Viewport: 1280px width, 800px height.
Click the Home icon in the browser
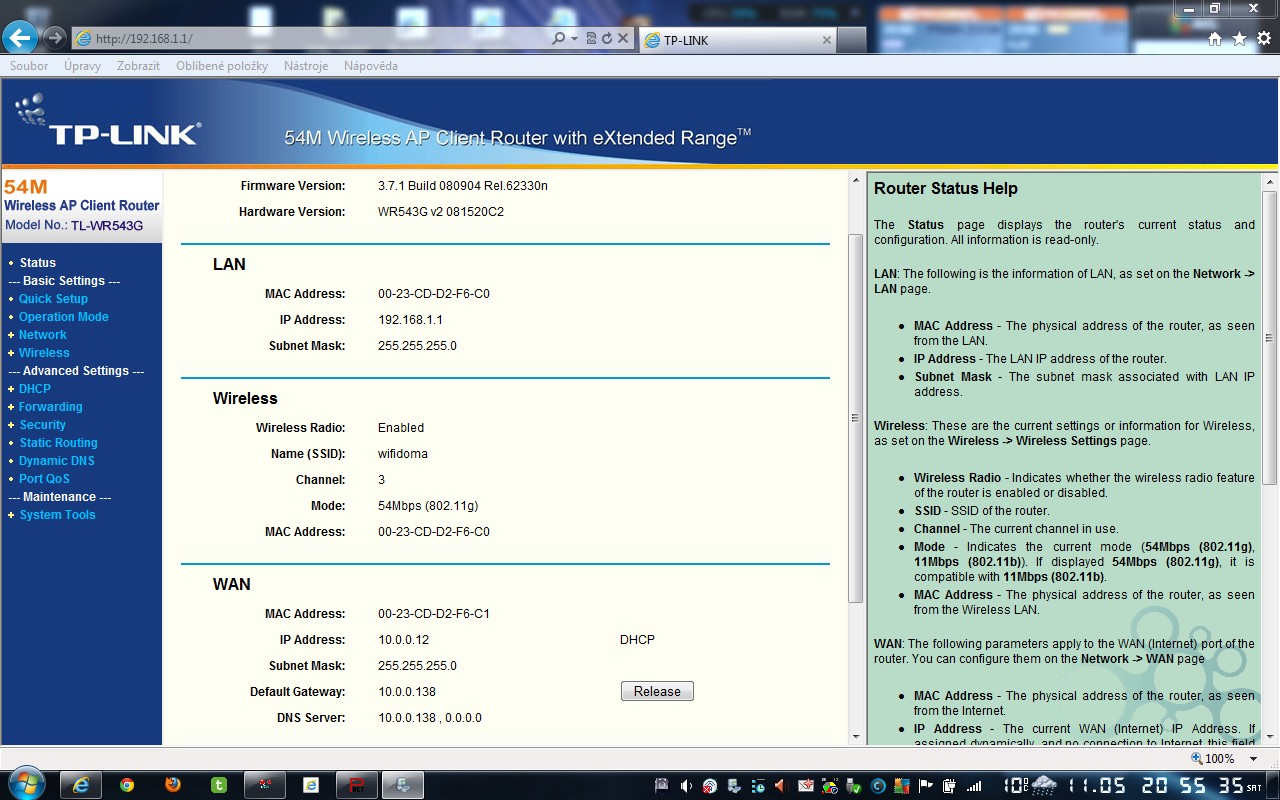1215,39
